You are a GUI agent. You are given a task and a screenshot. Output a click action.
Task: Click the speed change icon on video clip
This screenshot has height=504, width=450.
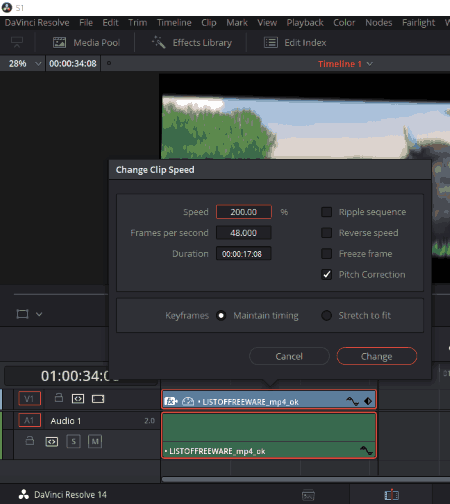pyautogui.click(x=188, y=401)
